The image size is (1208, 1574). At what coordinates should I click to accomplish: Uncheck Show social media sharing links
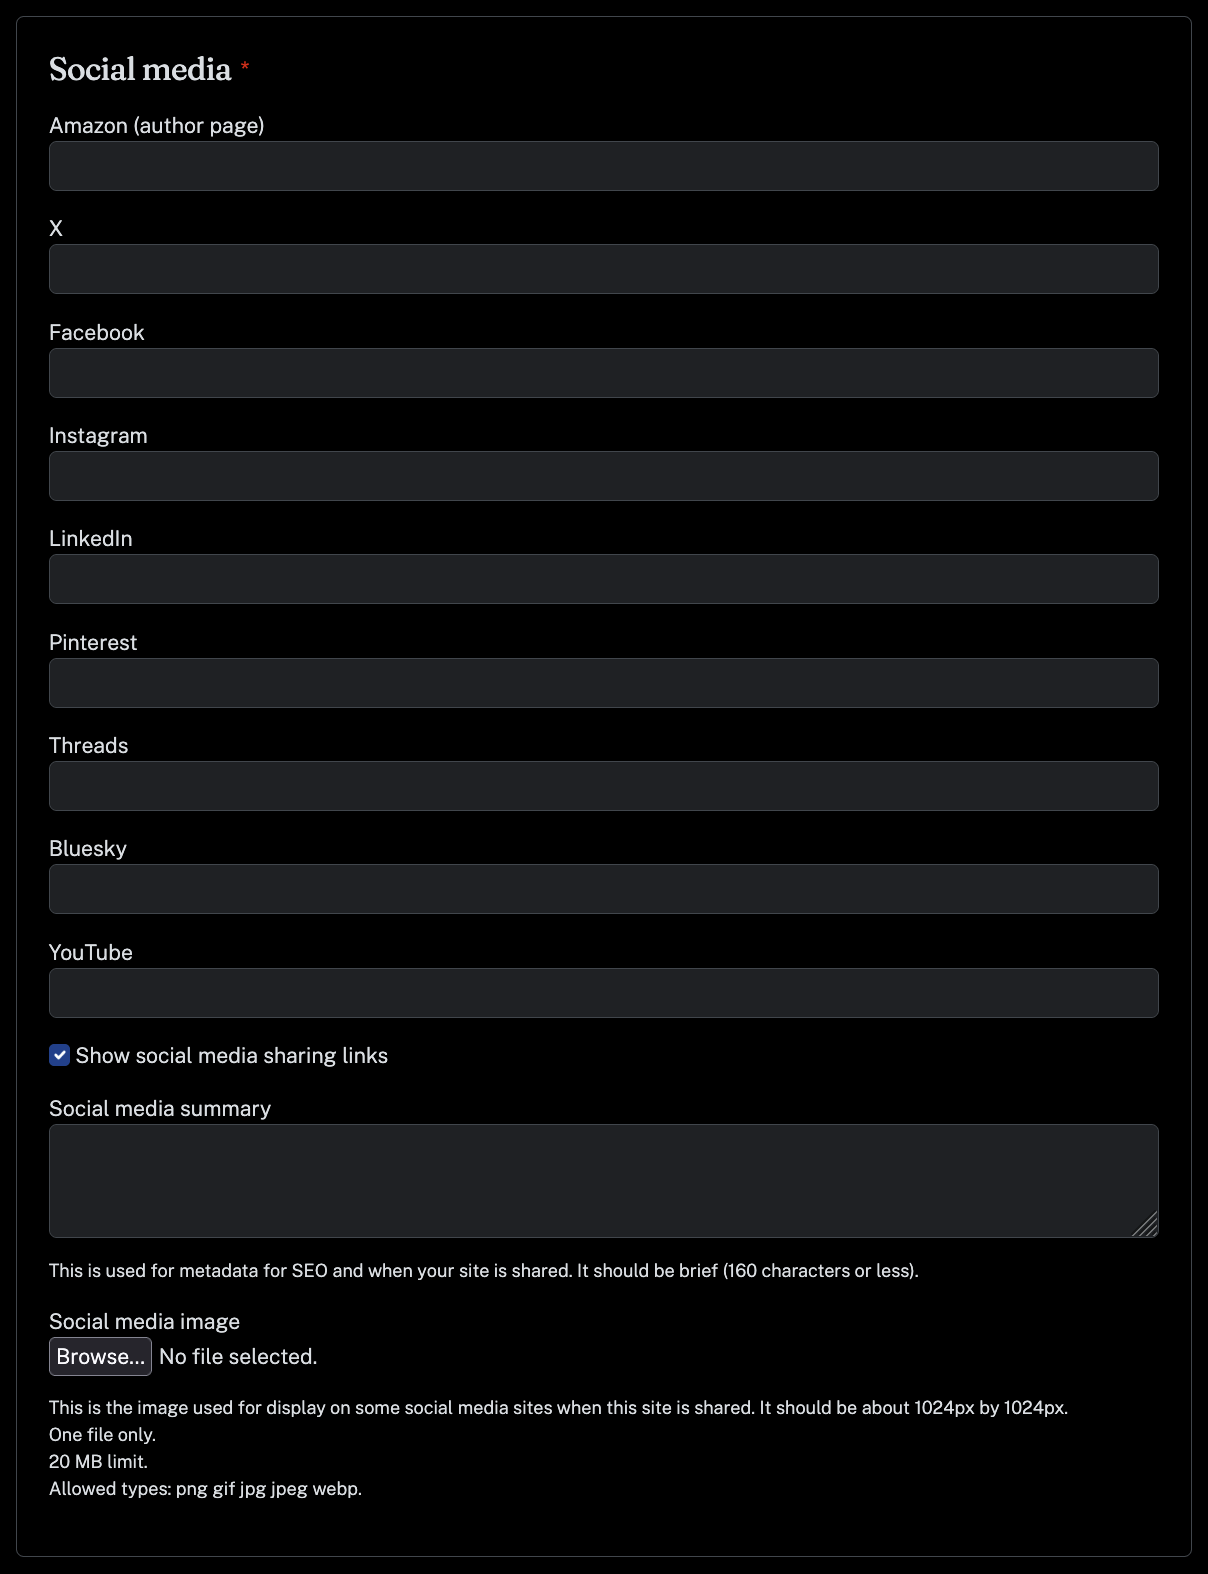(x=60, y=1055)
